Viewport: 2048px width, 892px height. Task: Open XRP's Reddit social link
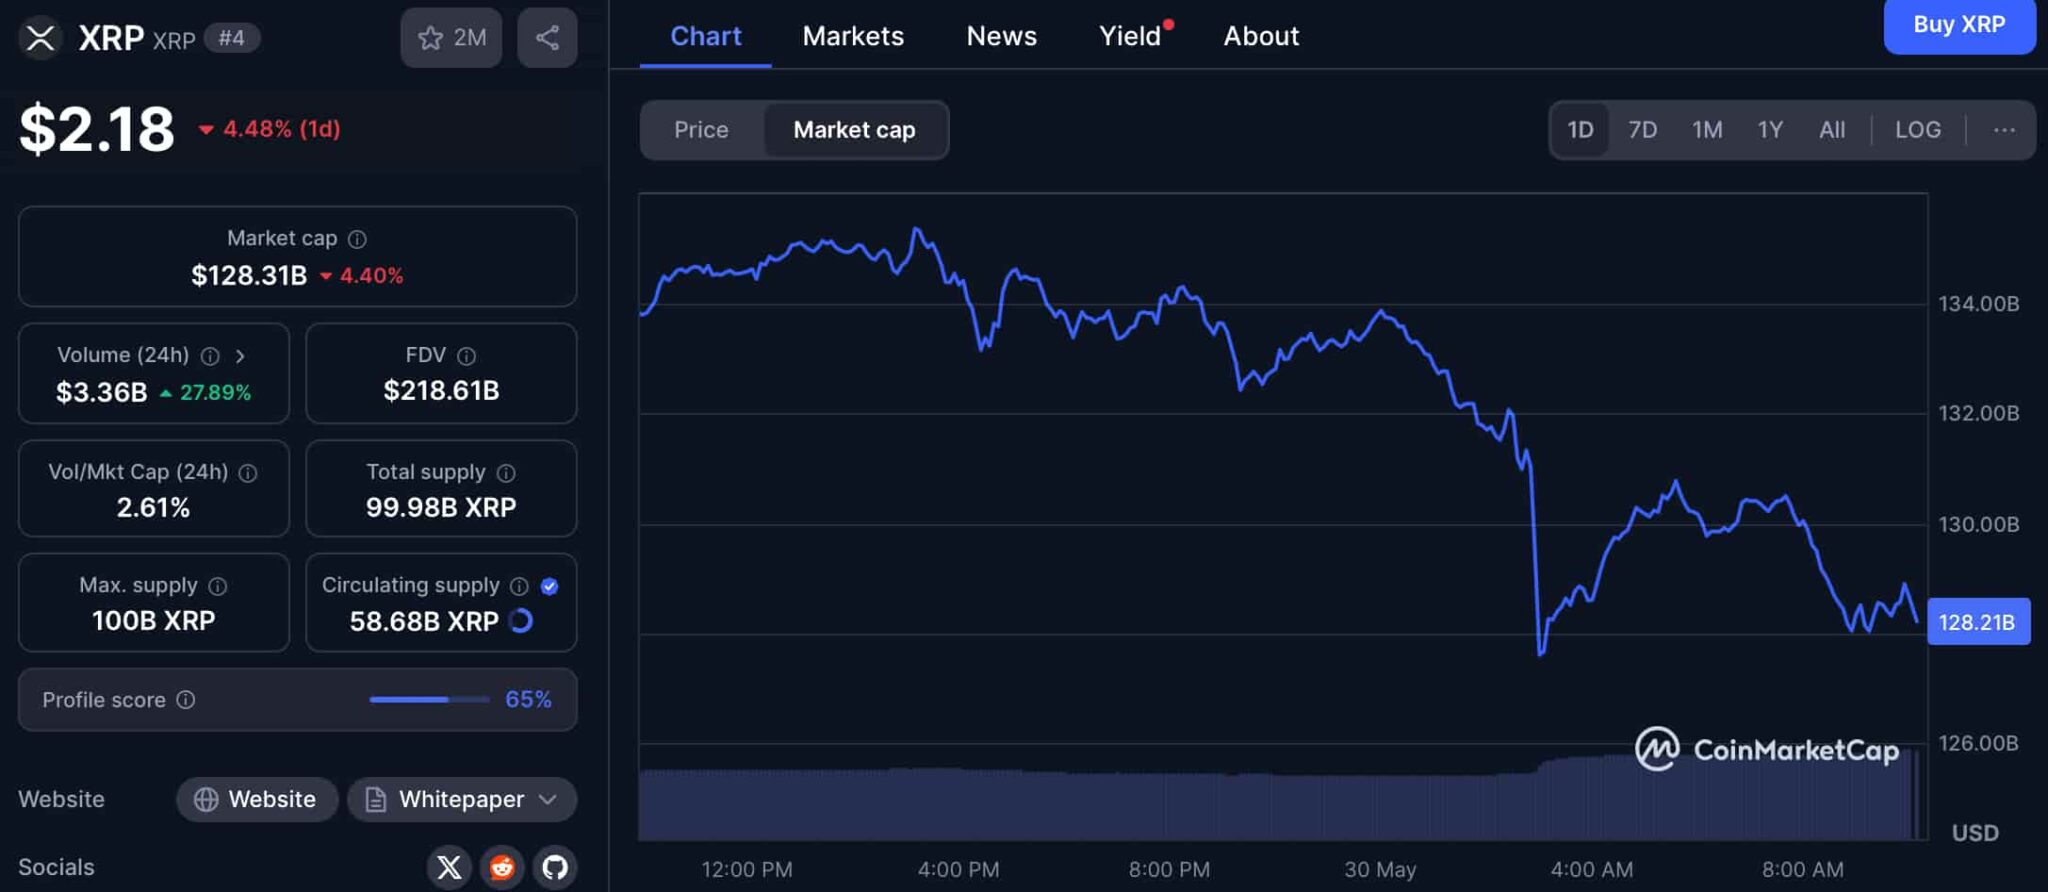click(x=502, y=867)
